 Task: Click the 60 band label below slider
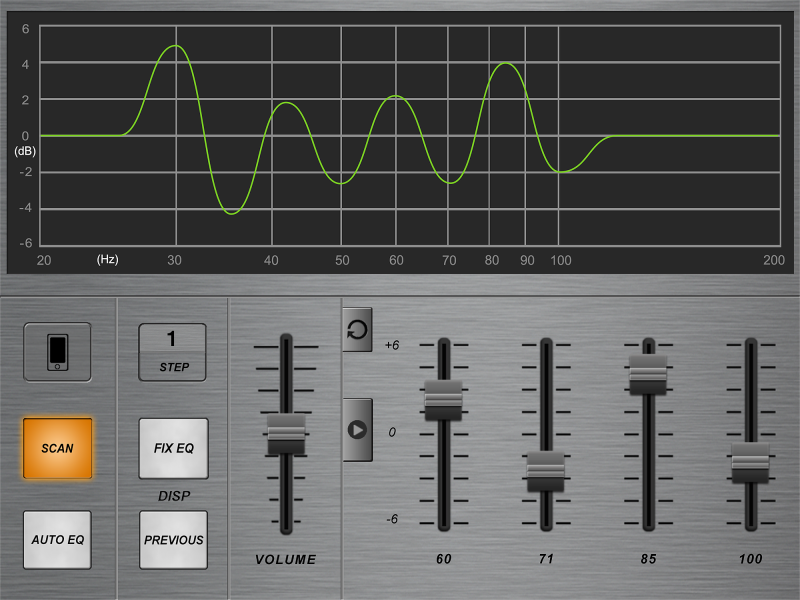coord(443,559)
